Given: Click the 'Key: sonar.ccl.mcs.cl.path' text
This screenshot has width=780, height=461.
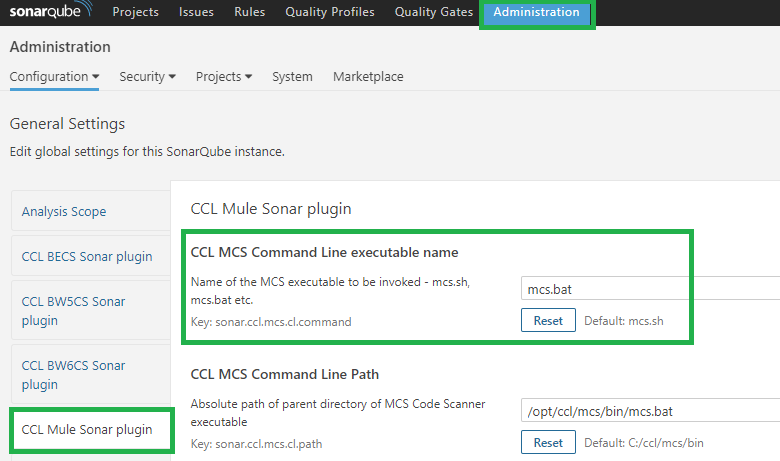Looking at the screenshot, I should coord(256,444).
